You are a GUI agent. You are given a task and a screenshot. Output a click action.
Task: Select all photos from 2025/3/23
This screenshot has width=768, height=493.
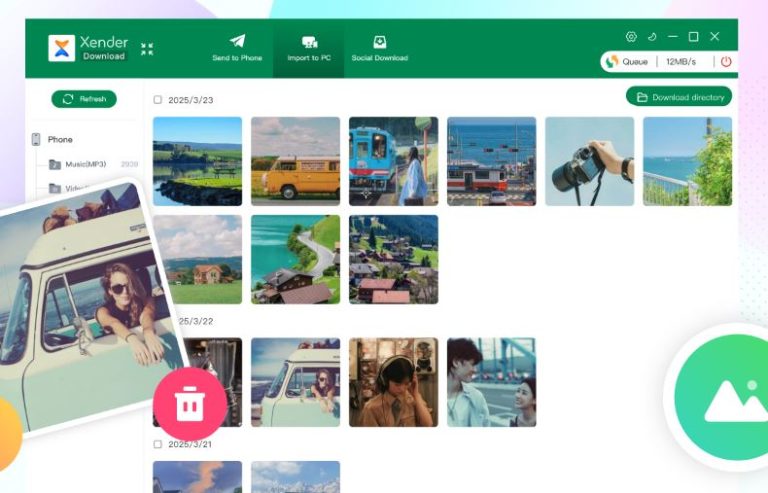pyautogui.click(x=157, y=100)
